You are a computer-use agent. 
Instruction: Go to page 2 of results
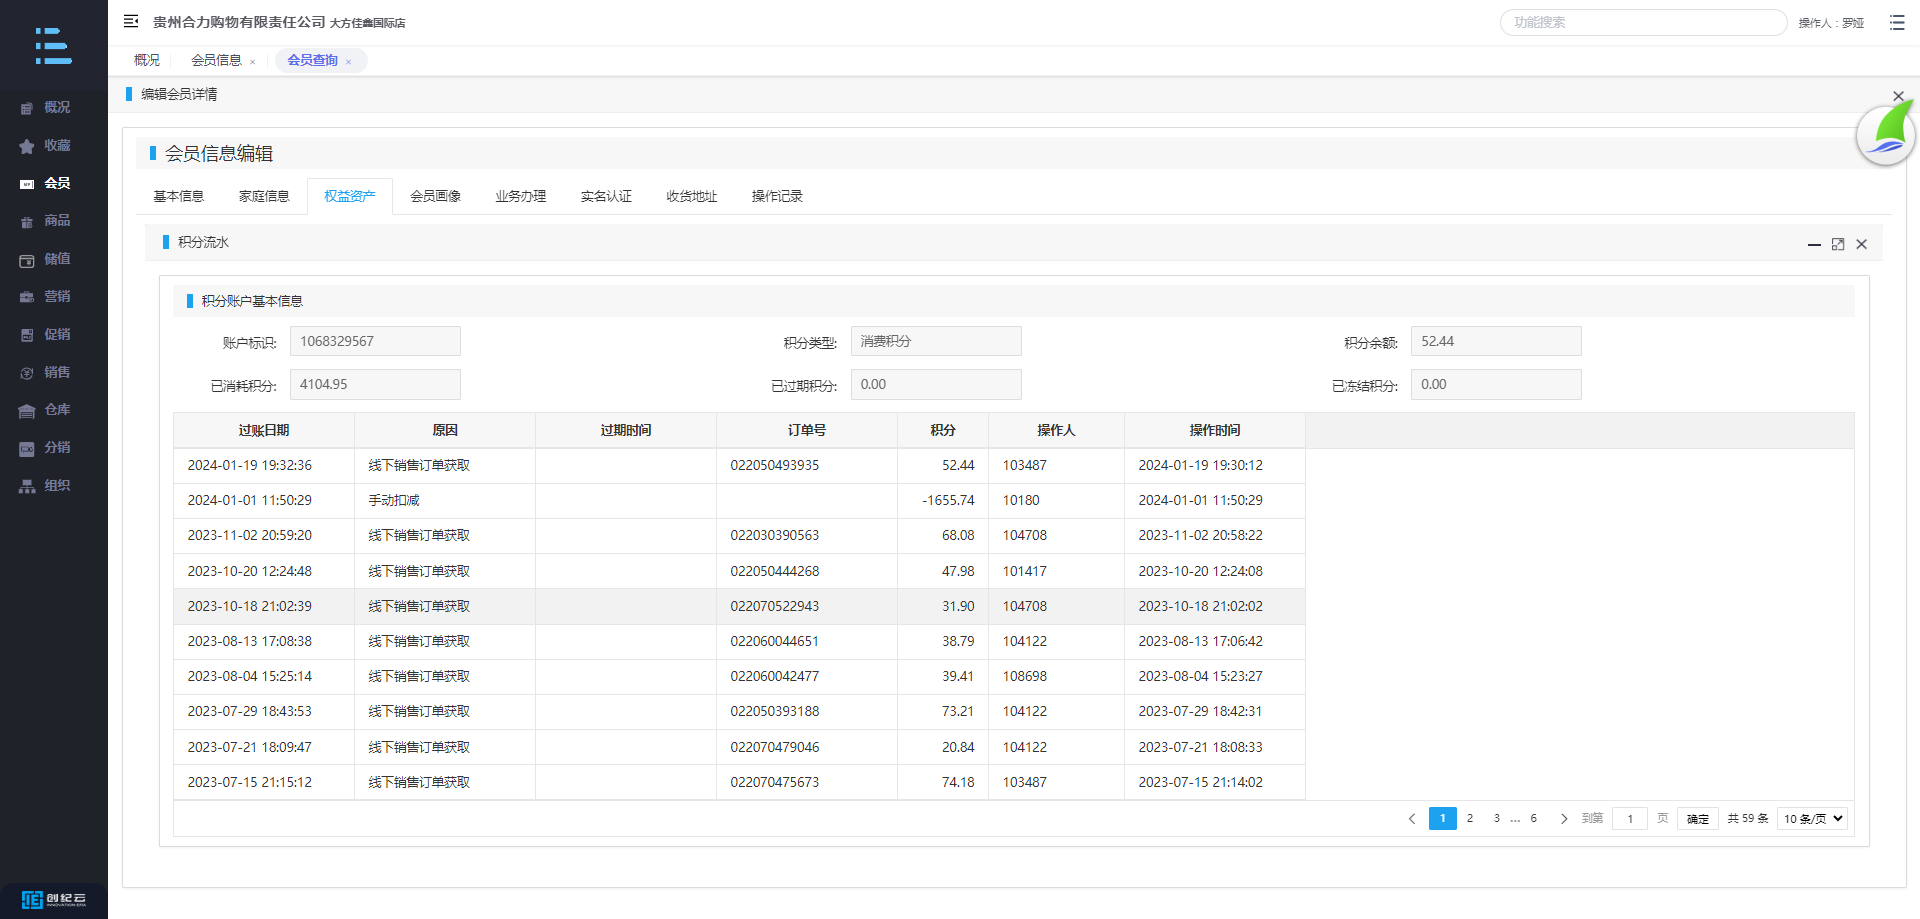pos(1470,818)
